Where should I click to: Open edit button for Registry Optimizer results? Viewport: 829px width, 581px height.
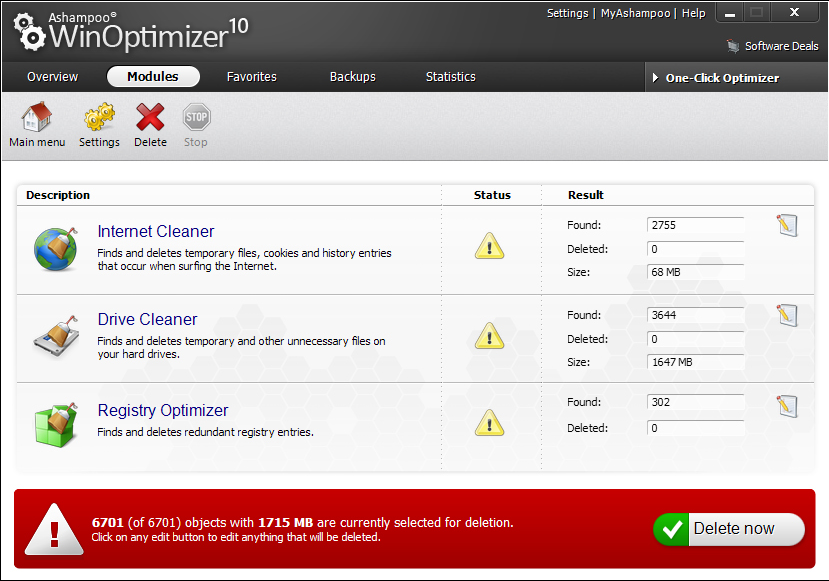[x=787, y=405]
